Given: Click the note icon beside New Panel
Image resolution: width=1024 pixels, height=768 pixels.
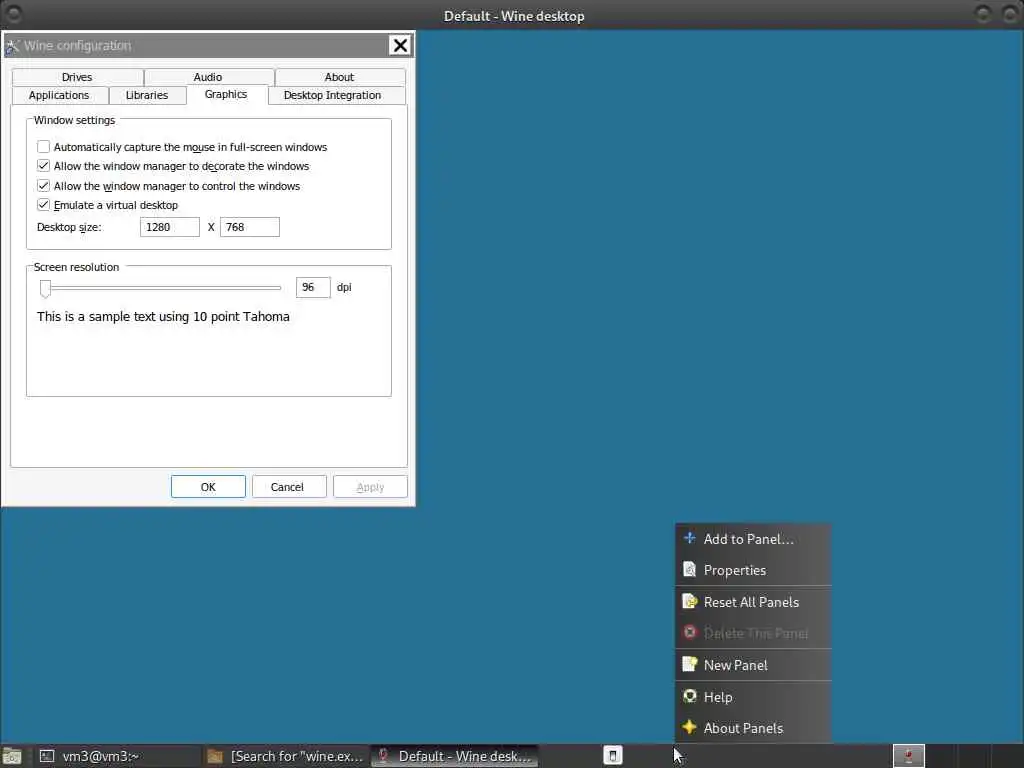Looking at the screenshot, I should [690, 665].
